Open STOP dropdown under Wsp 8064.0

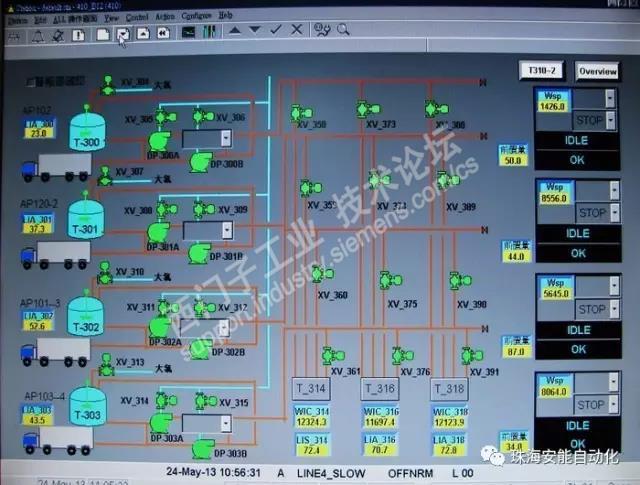click(x=613, y=405)
